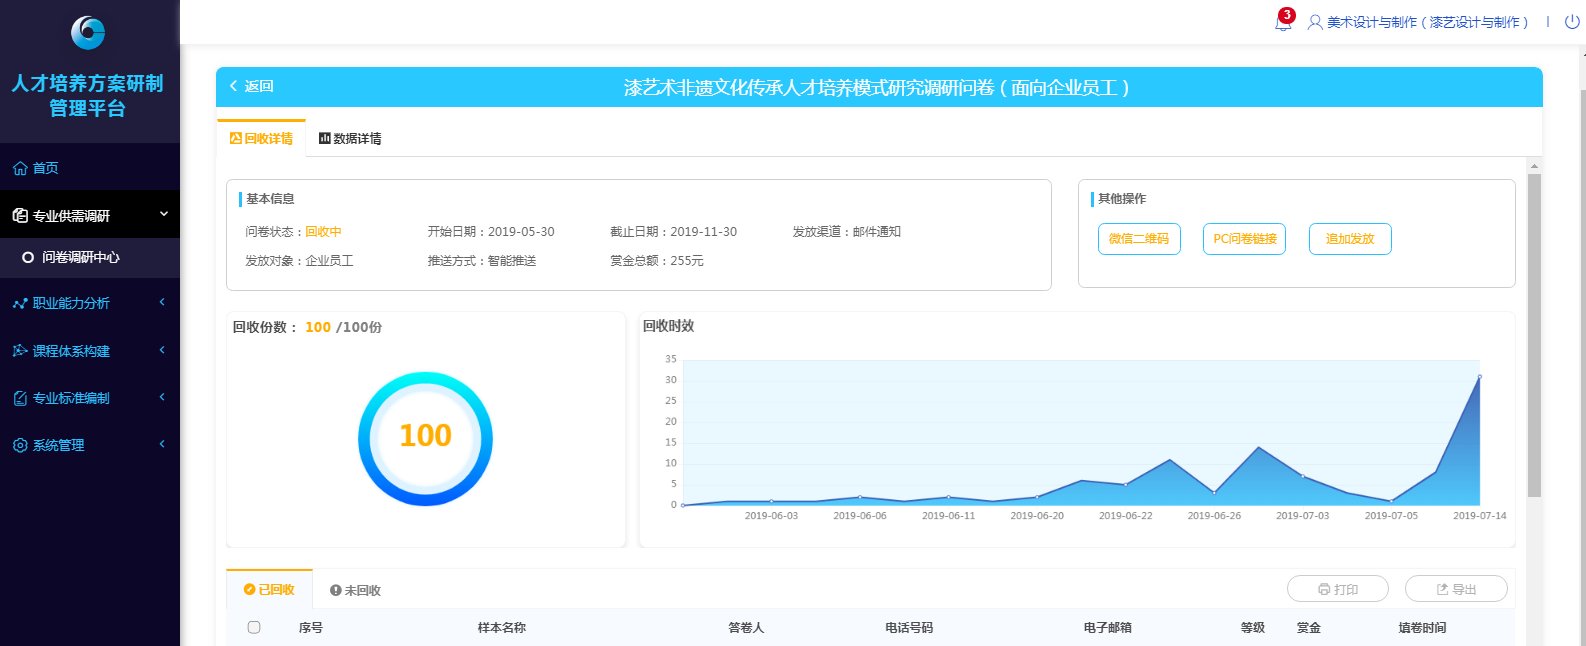Expand the 系统管理 menu chevron
Viewport: 1586px width, 646px height.
coord(162,444)
